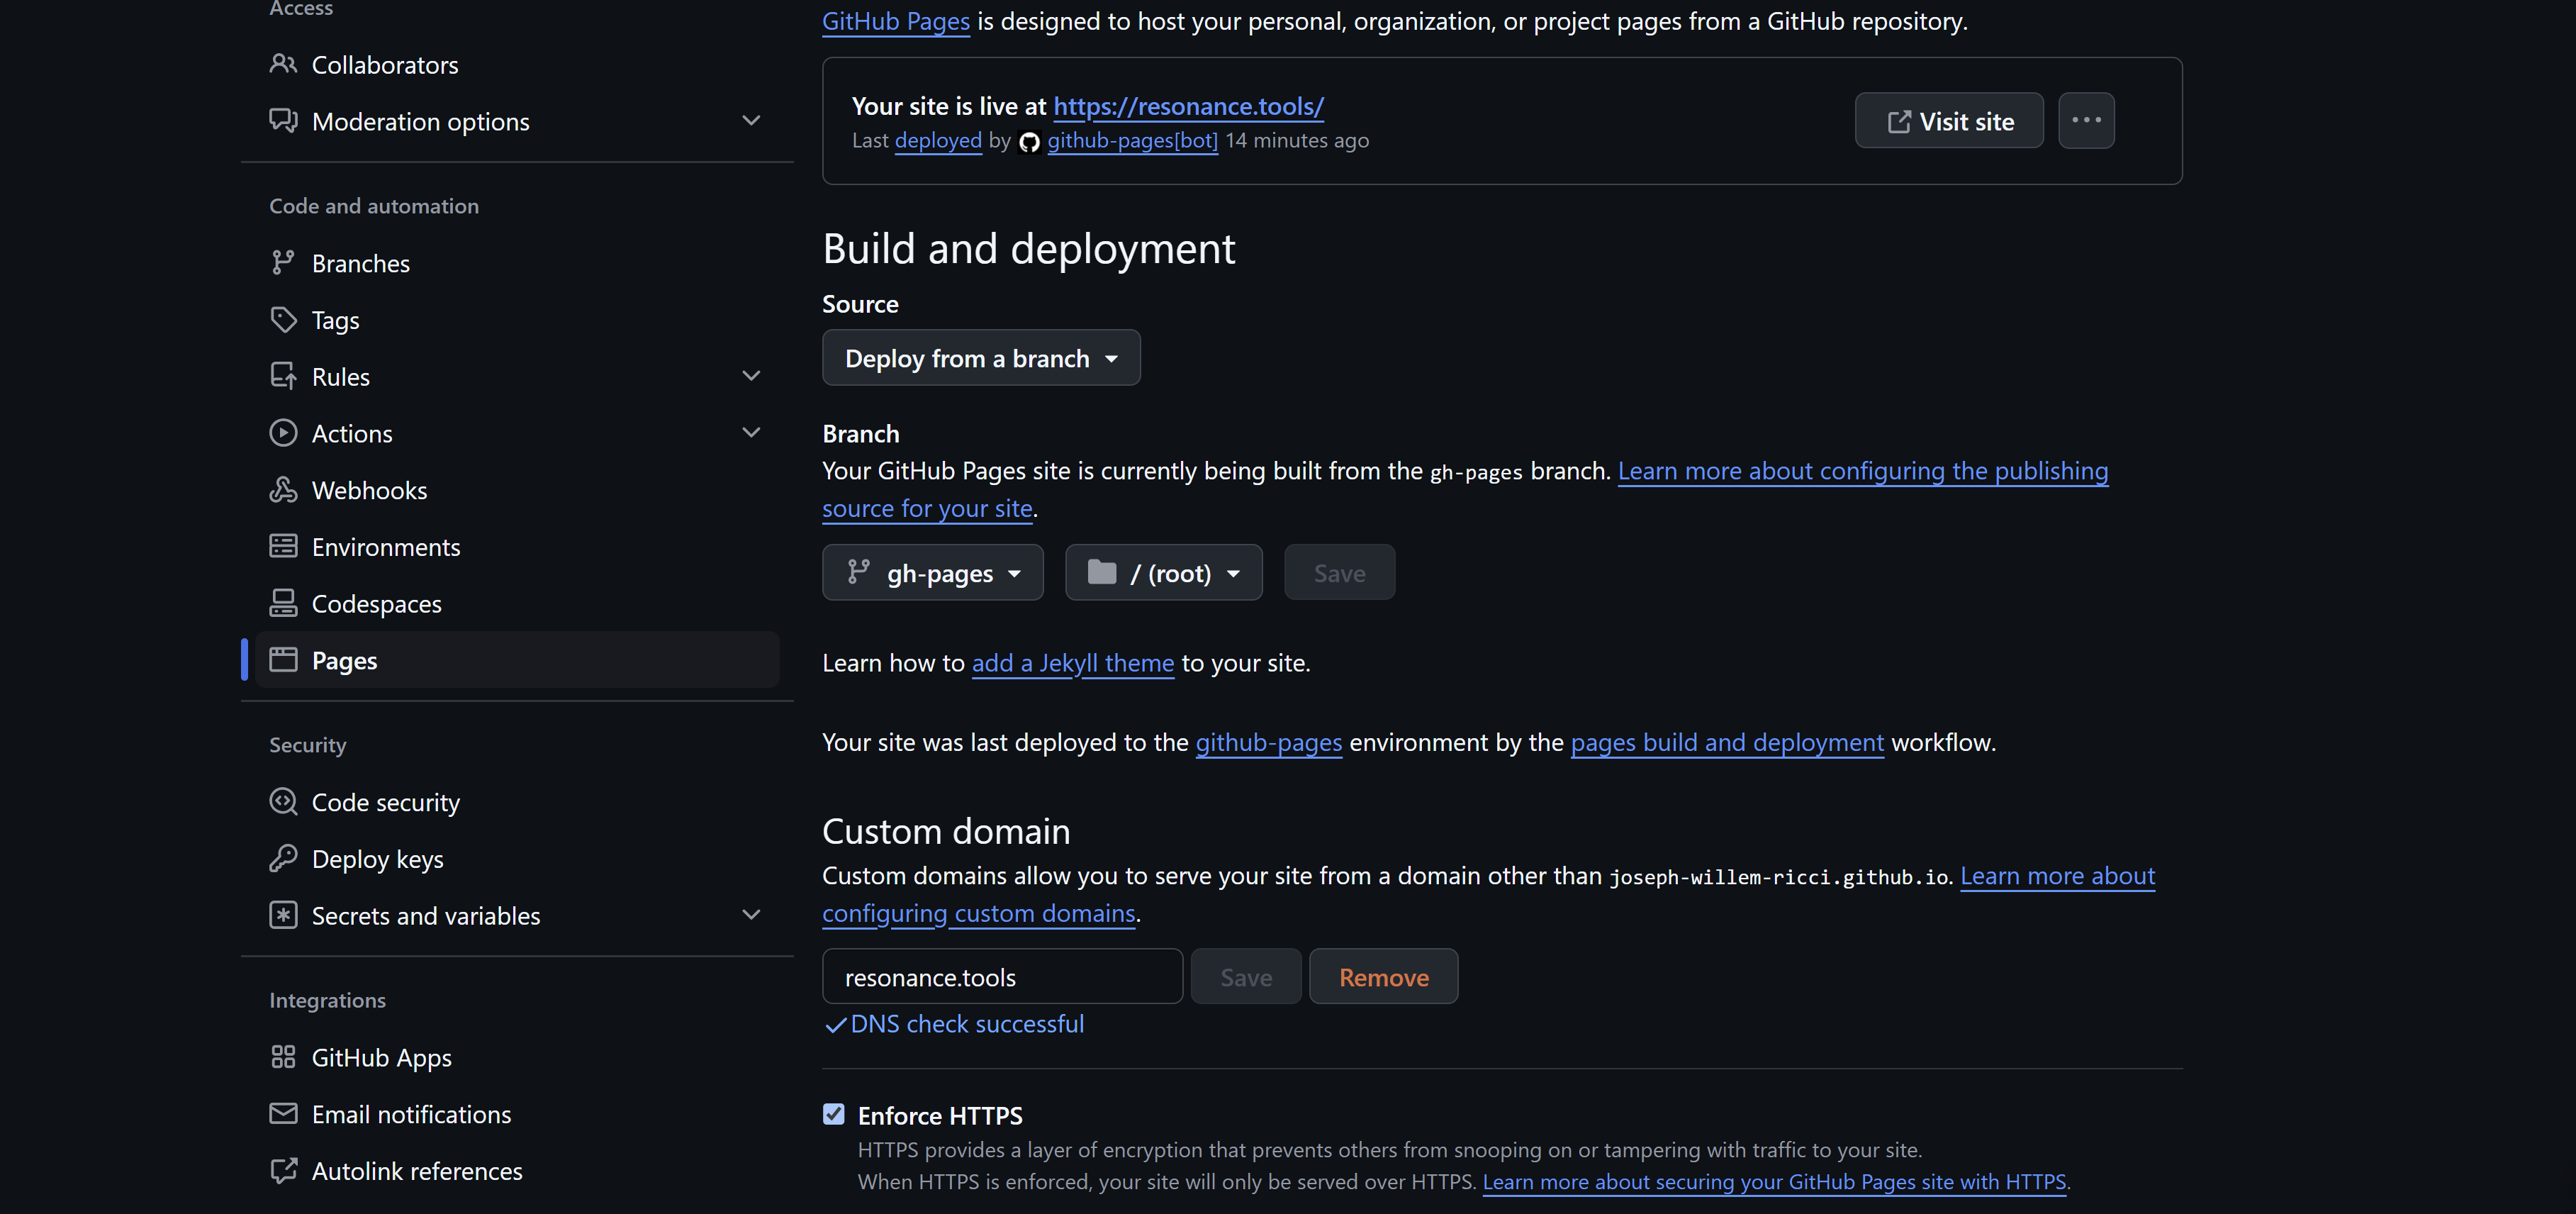Open the Deploy from a branch dropdown

click(980, 358)
